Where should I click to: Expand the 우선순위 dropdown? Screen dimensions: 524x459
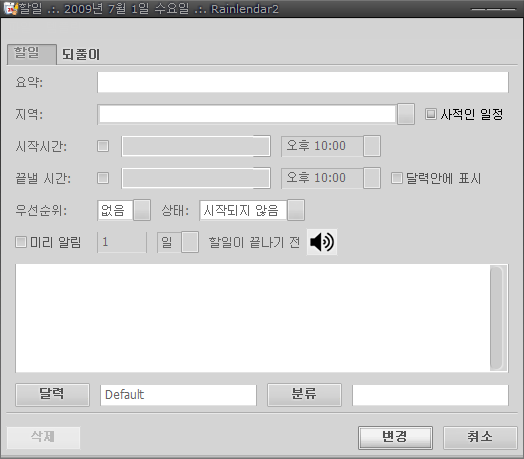142,210
